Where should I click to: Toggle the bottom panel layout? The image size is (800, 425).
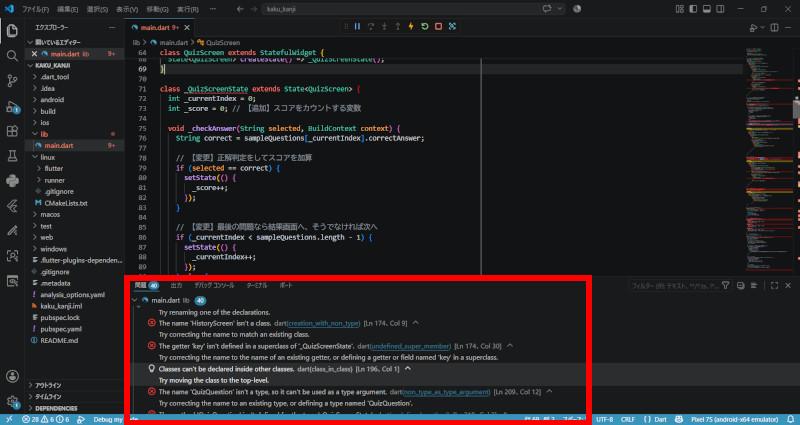[707, 9]
